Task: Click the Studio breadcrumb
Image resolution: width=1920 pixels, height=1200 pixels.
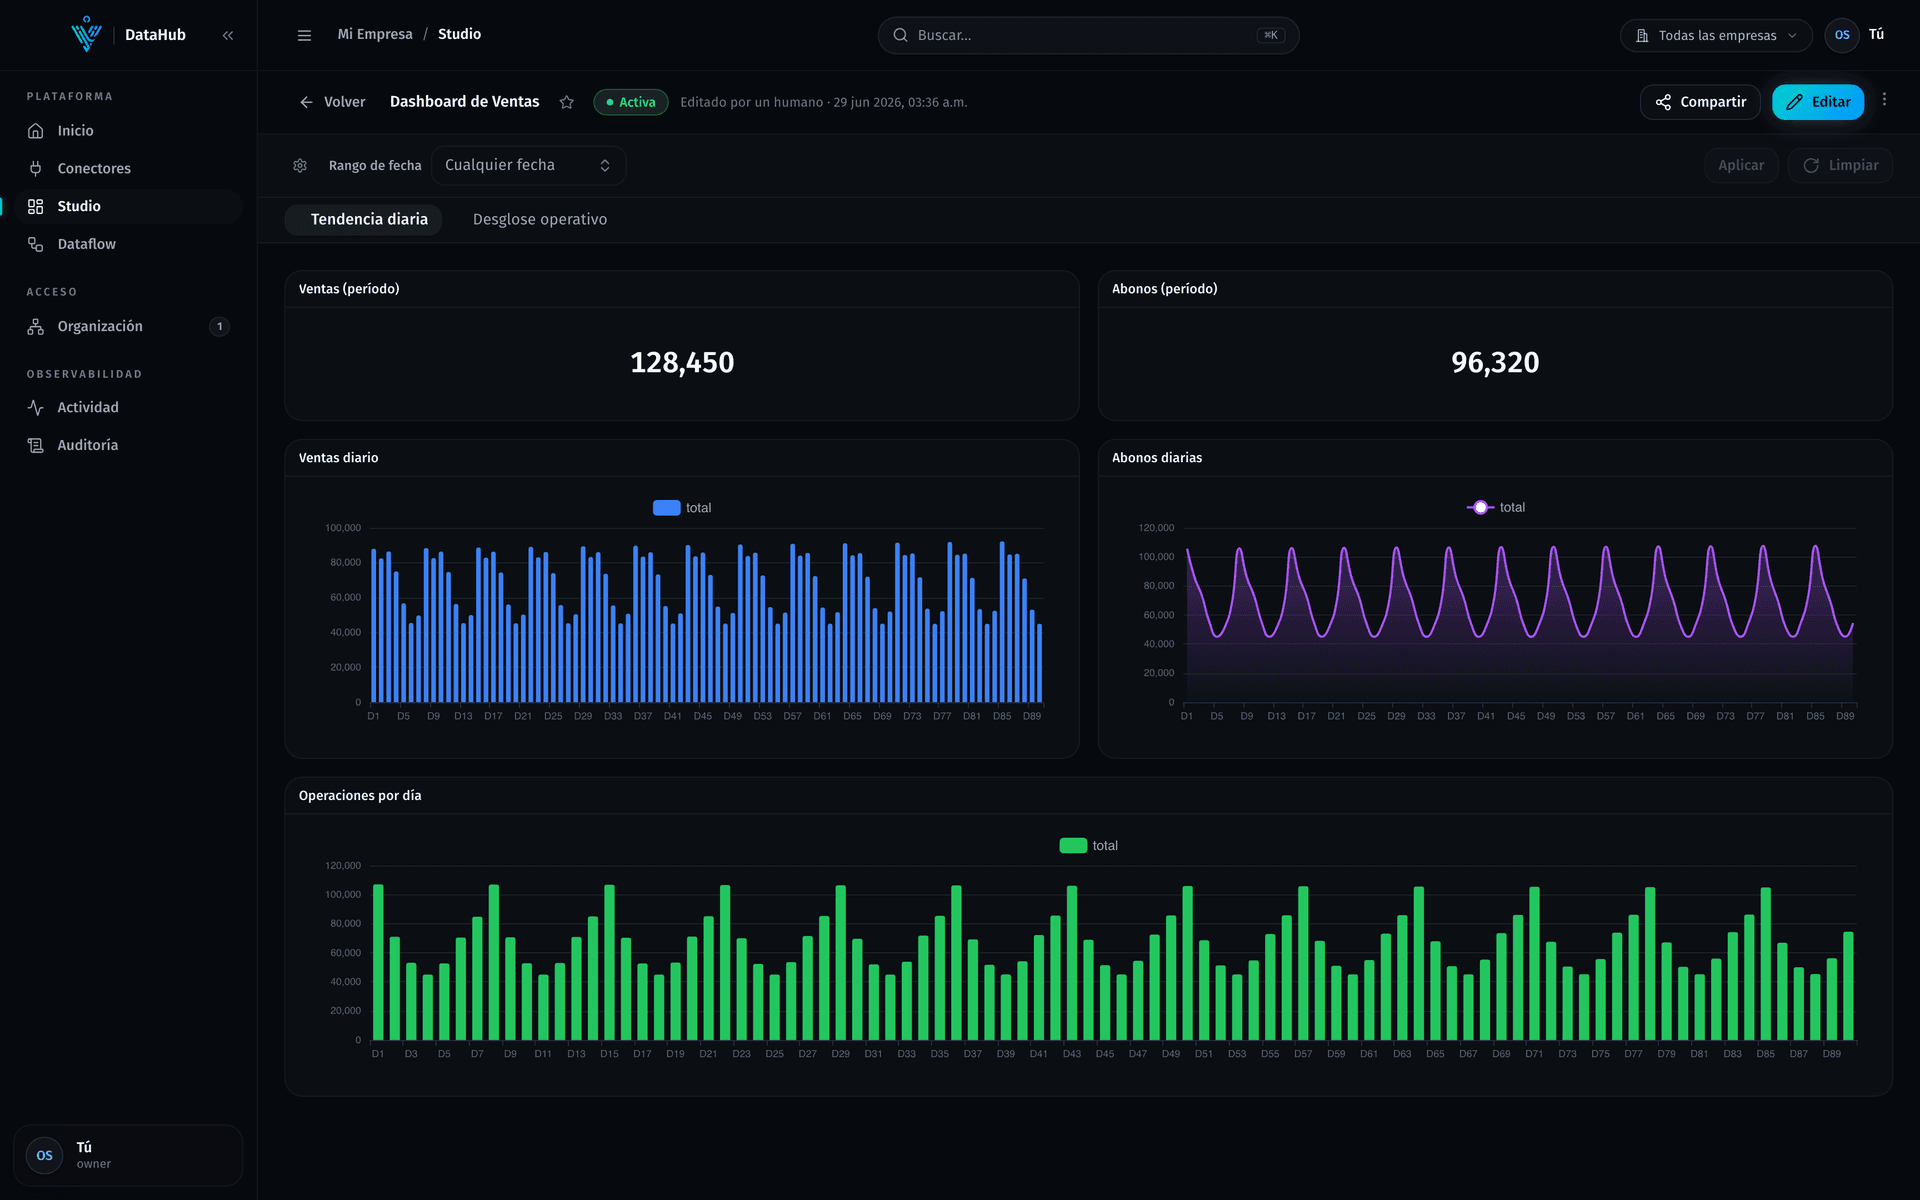Action: click(x=459, y=34)
